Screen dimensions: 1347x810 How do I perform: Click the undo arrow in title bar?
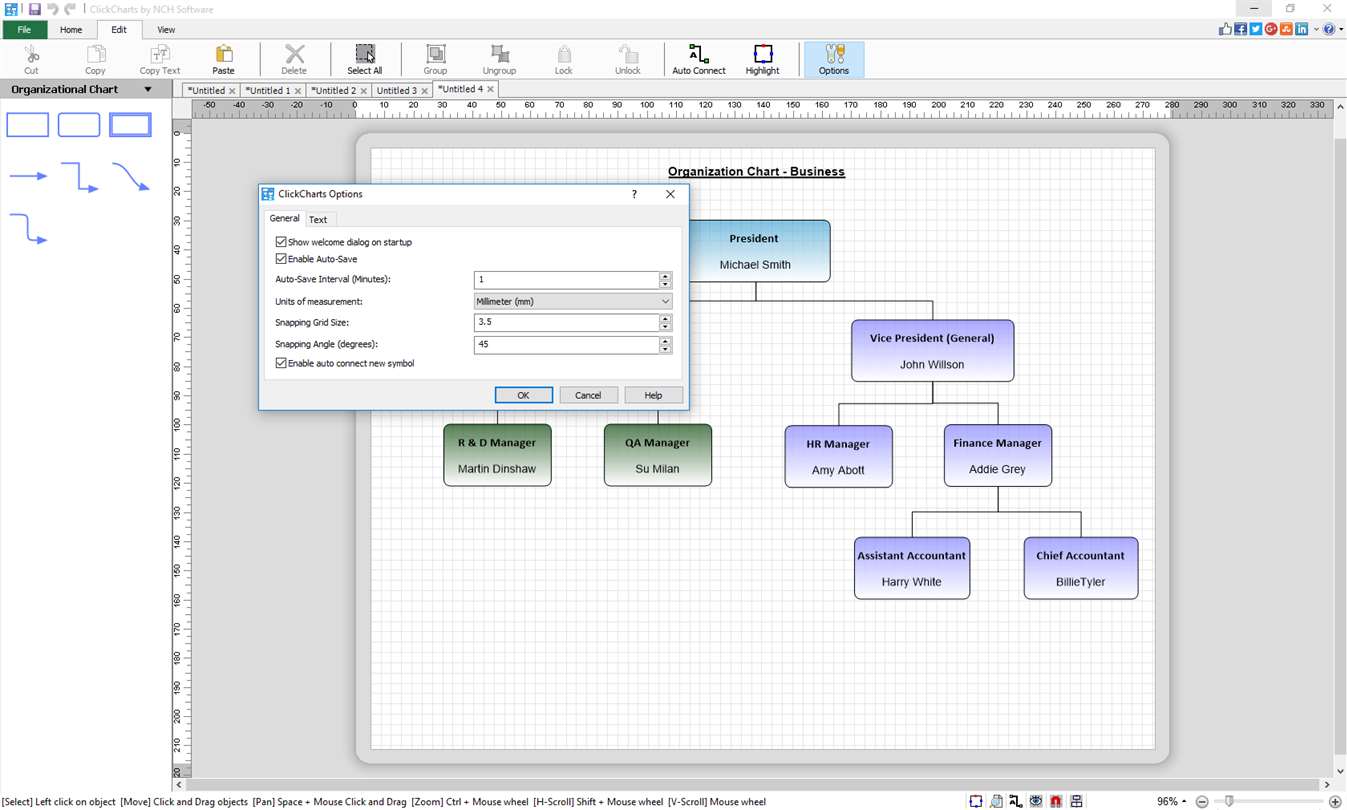coord(52,9)
